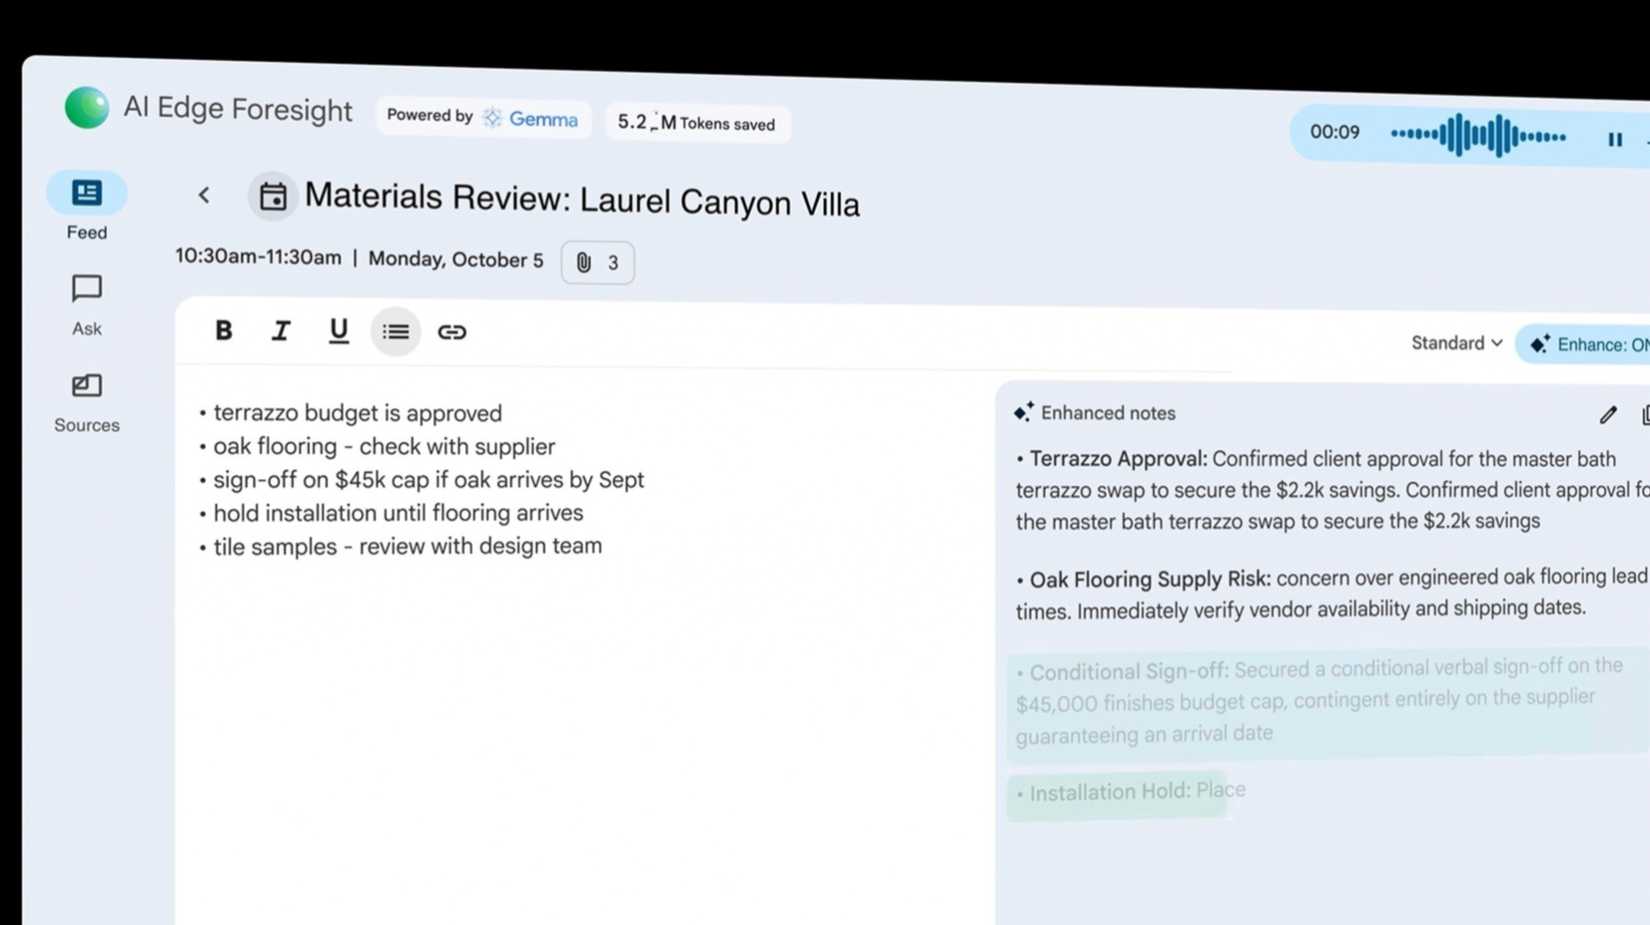
Task: Select the 'tile samples - review with design team' line
Action: click(406, 546)
